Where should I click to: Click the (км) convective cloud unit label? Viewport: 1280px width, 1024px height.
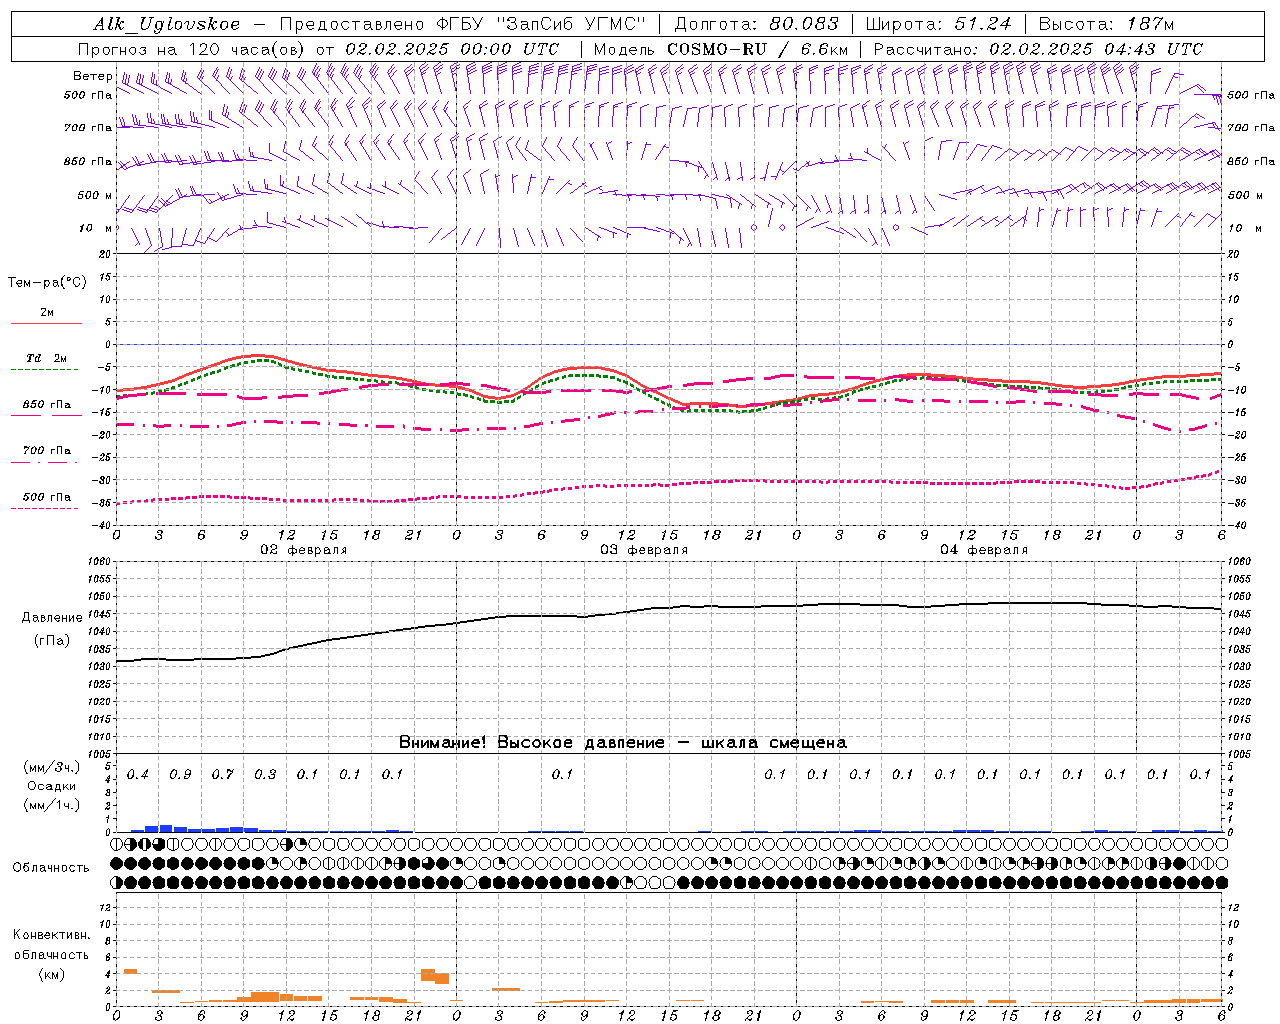(x=51, y=974)
